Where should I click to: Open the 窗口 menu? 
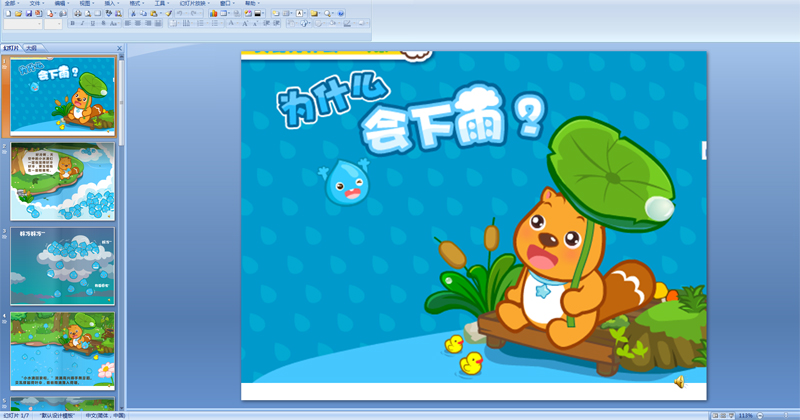227,4
